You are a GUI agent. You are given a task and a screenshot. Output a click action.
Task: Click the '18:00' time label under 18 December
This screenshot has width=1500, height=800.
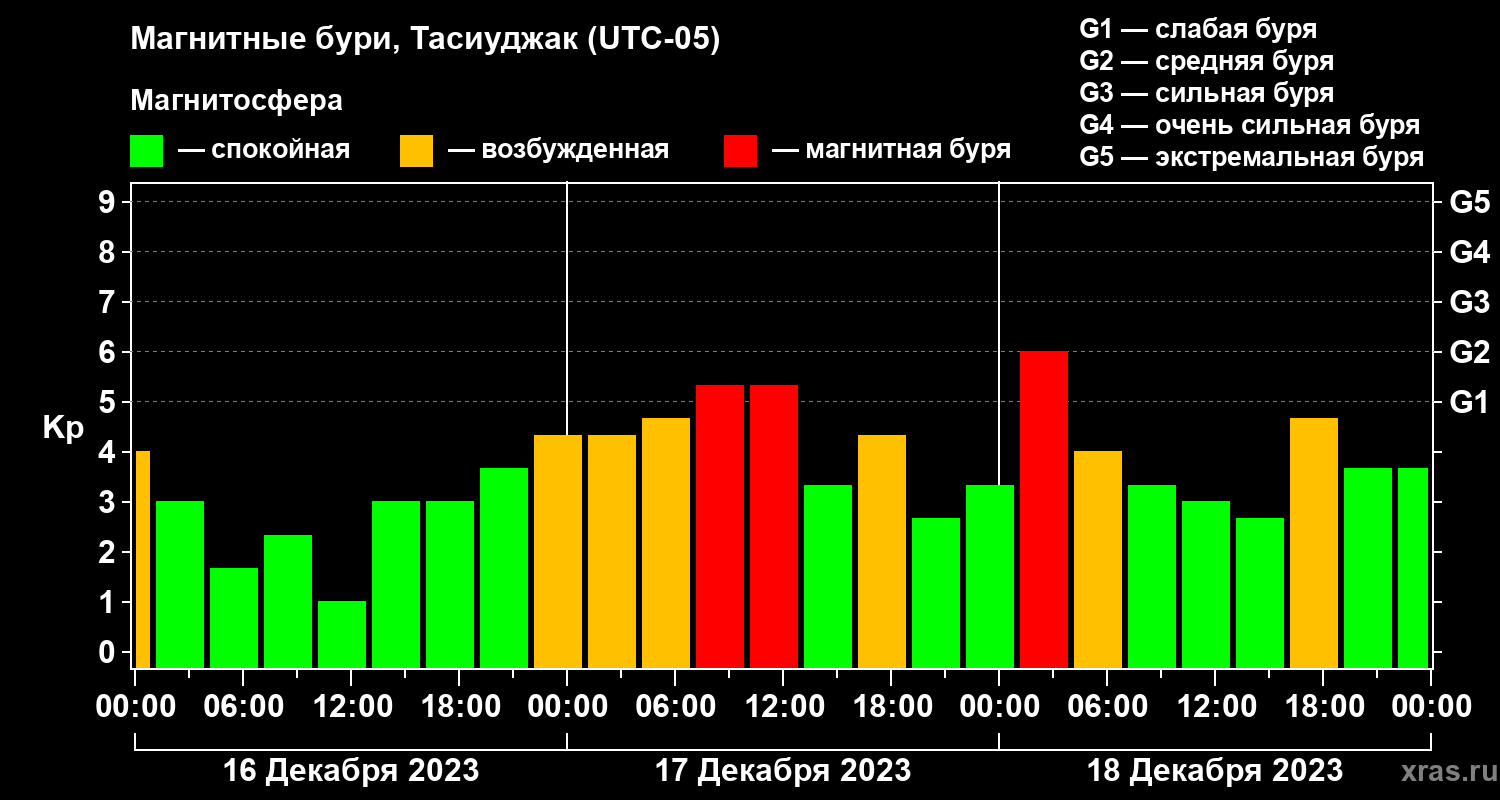pos(1323,706)
